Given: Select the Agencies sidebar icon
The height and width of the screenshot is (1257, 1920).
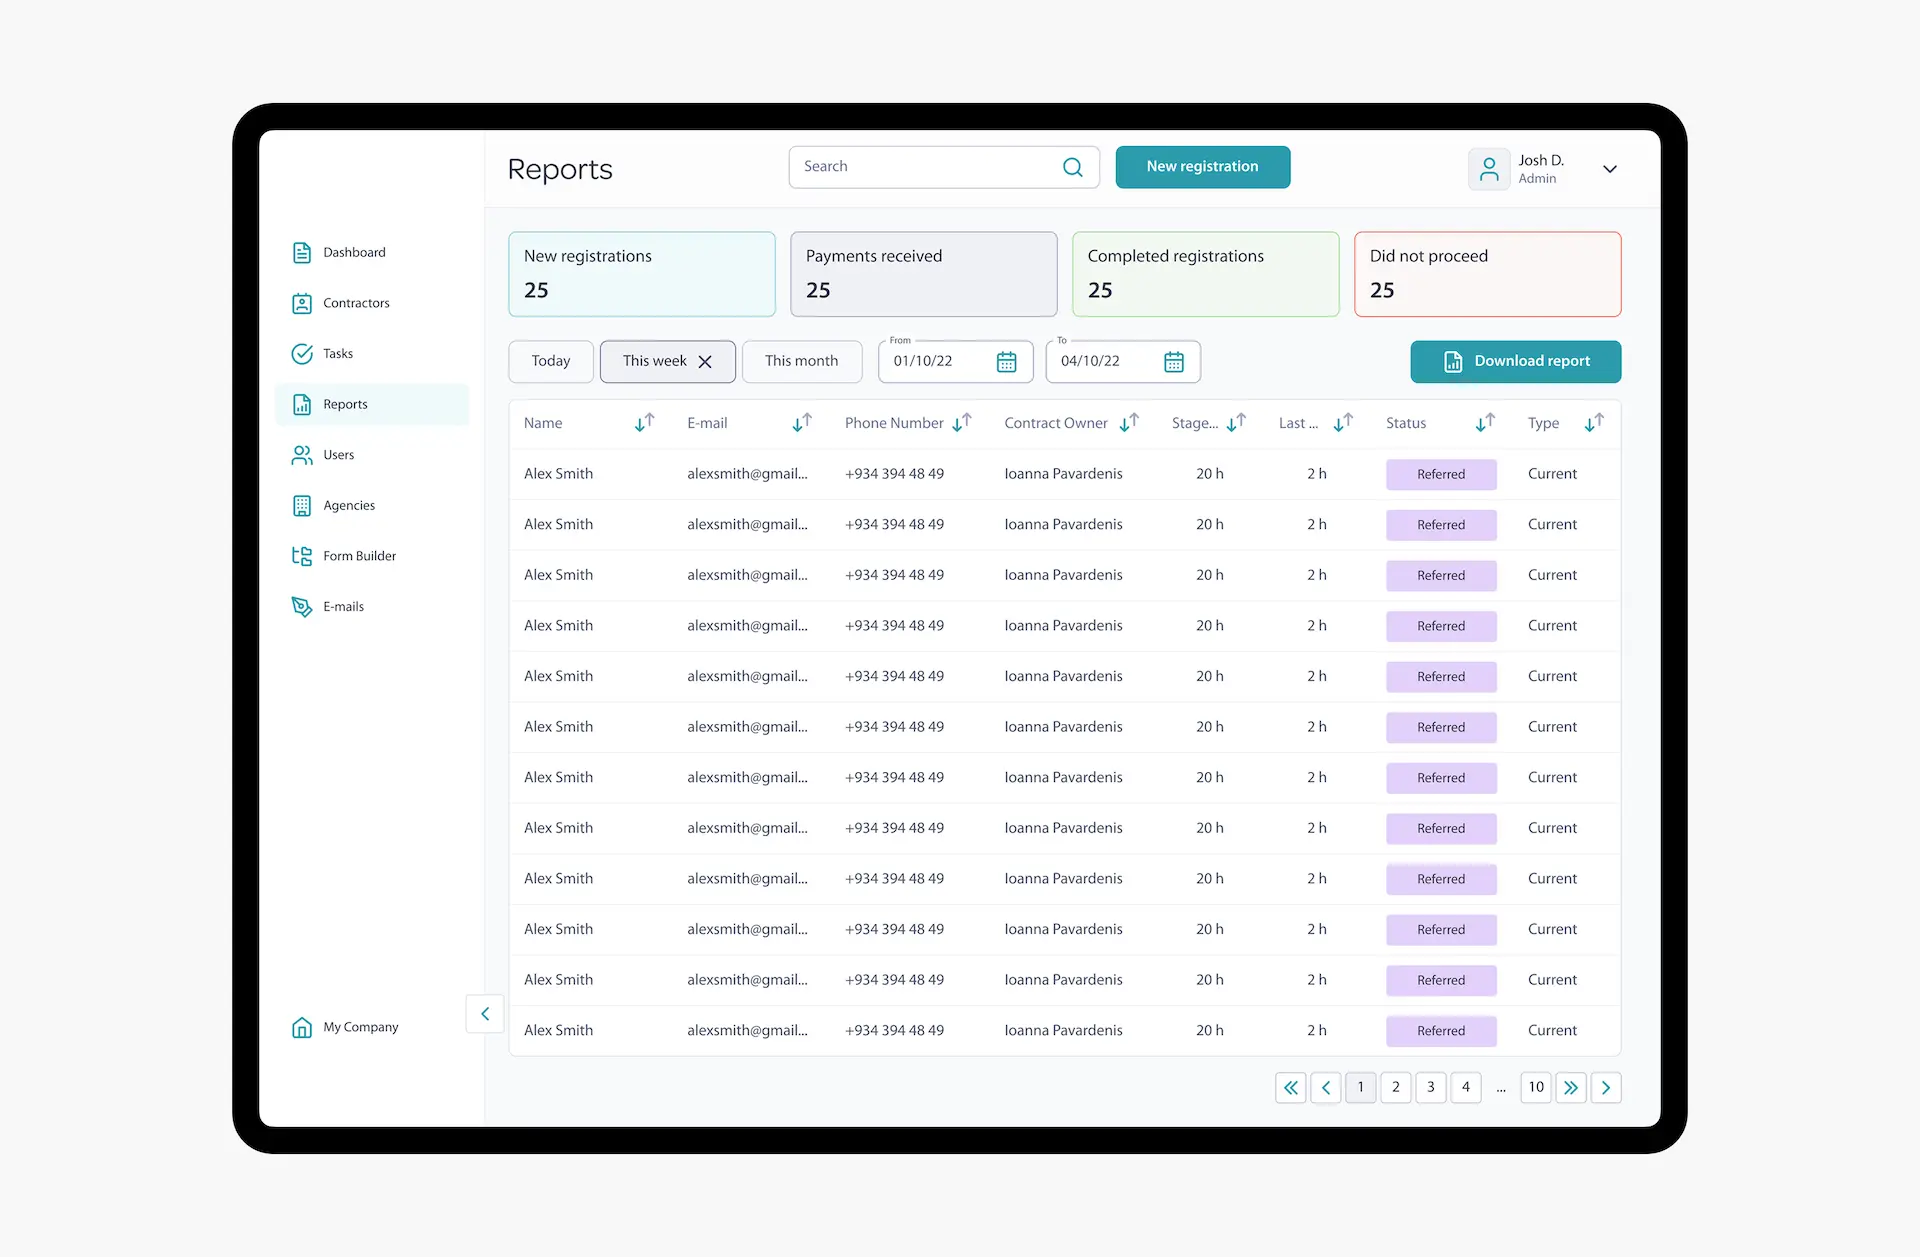Looking at the screenshot, I should pyautogui.click(x=303, y=506).
